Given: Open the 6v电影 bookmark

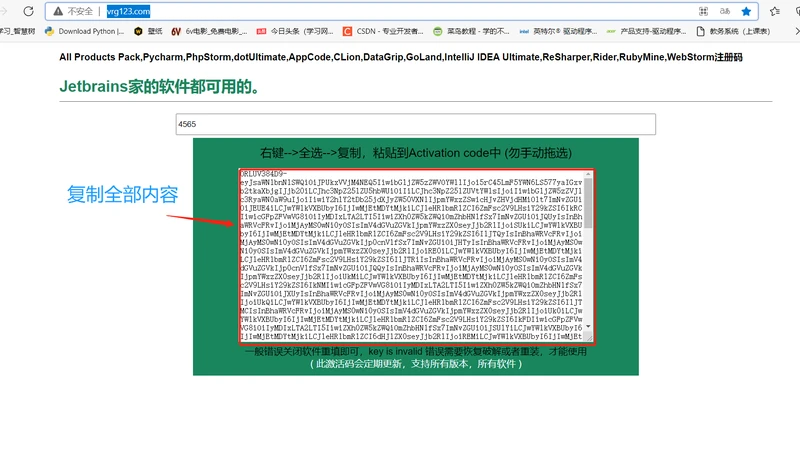Looking at the screenshot, I should (x=208, y=31).
